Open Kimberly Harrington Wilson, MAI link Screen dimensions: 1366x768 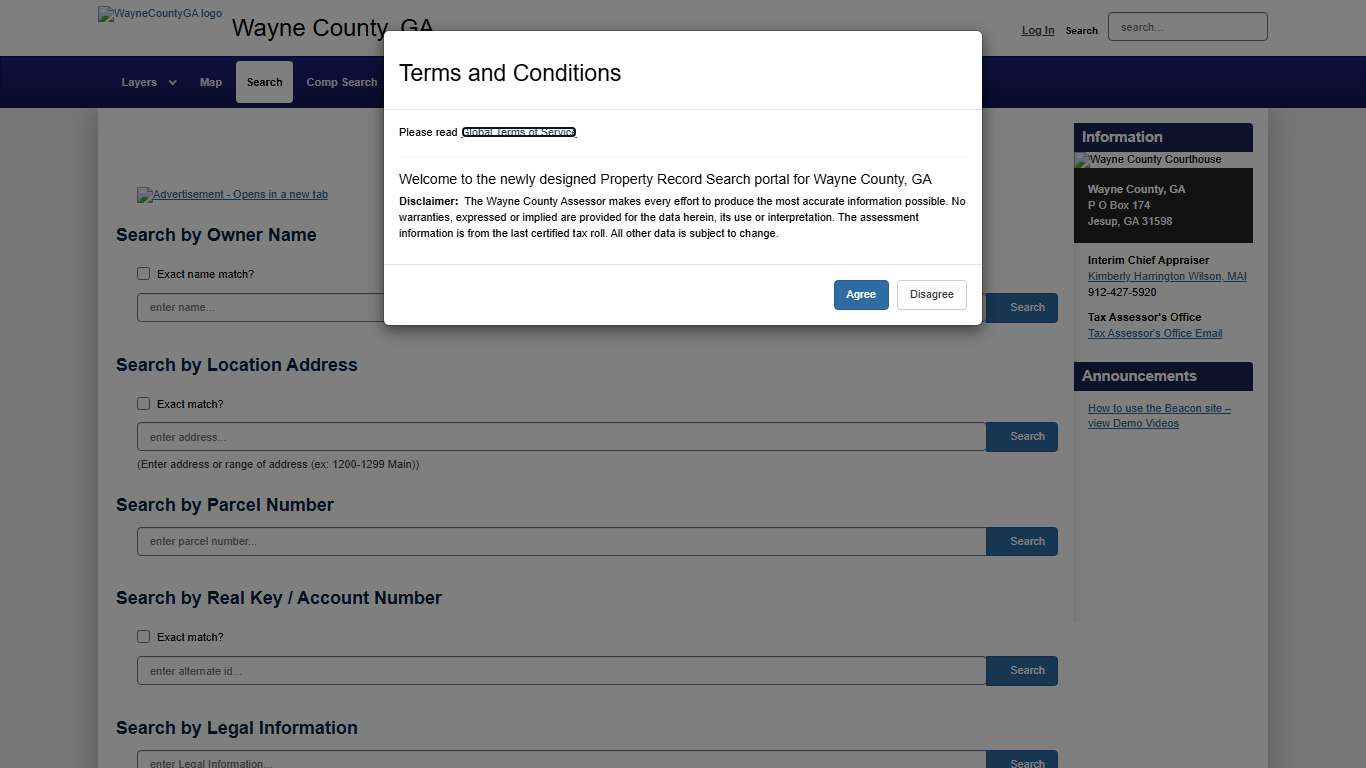click(x=1167, y=276)
